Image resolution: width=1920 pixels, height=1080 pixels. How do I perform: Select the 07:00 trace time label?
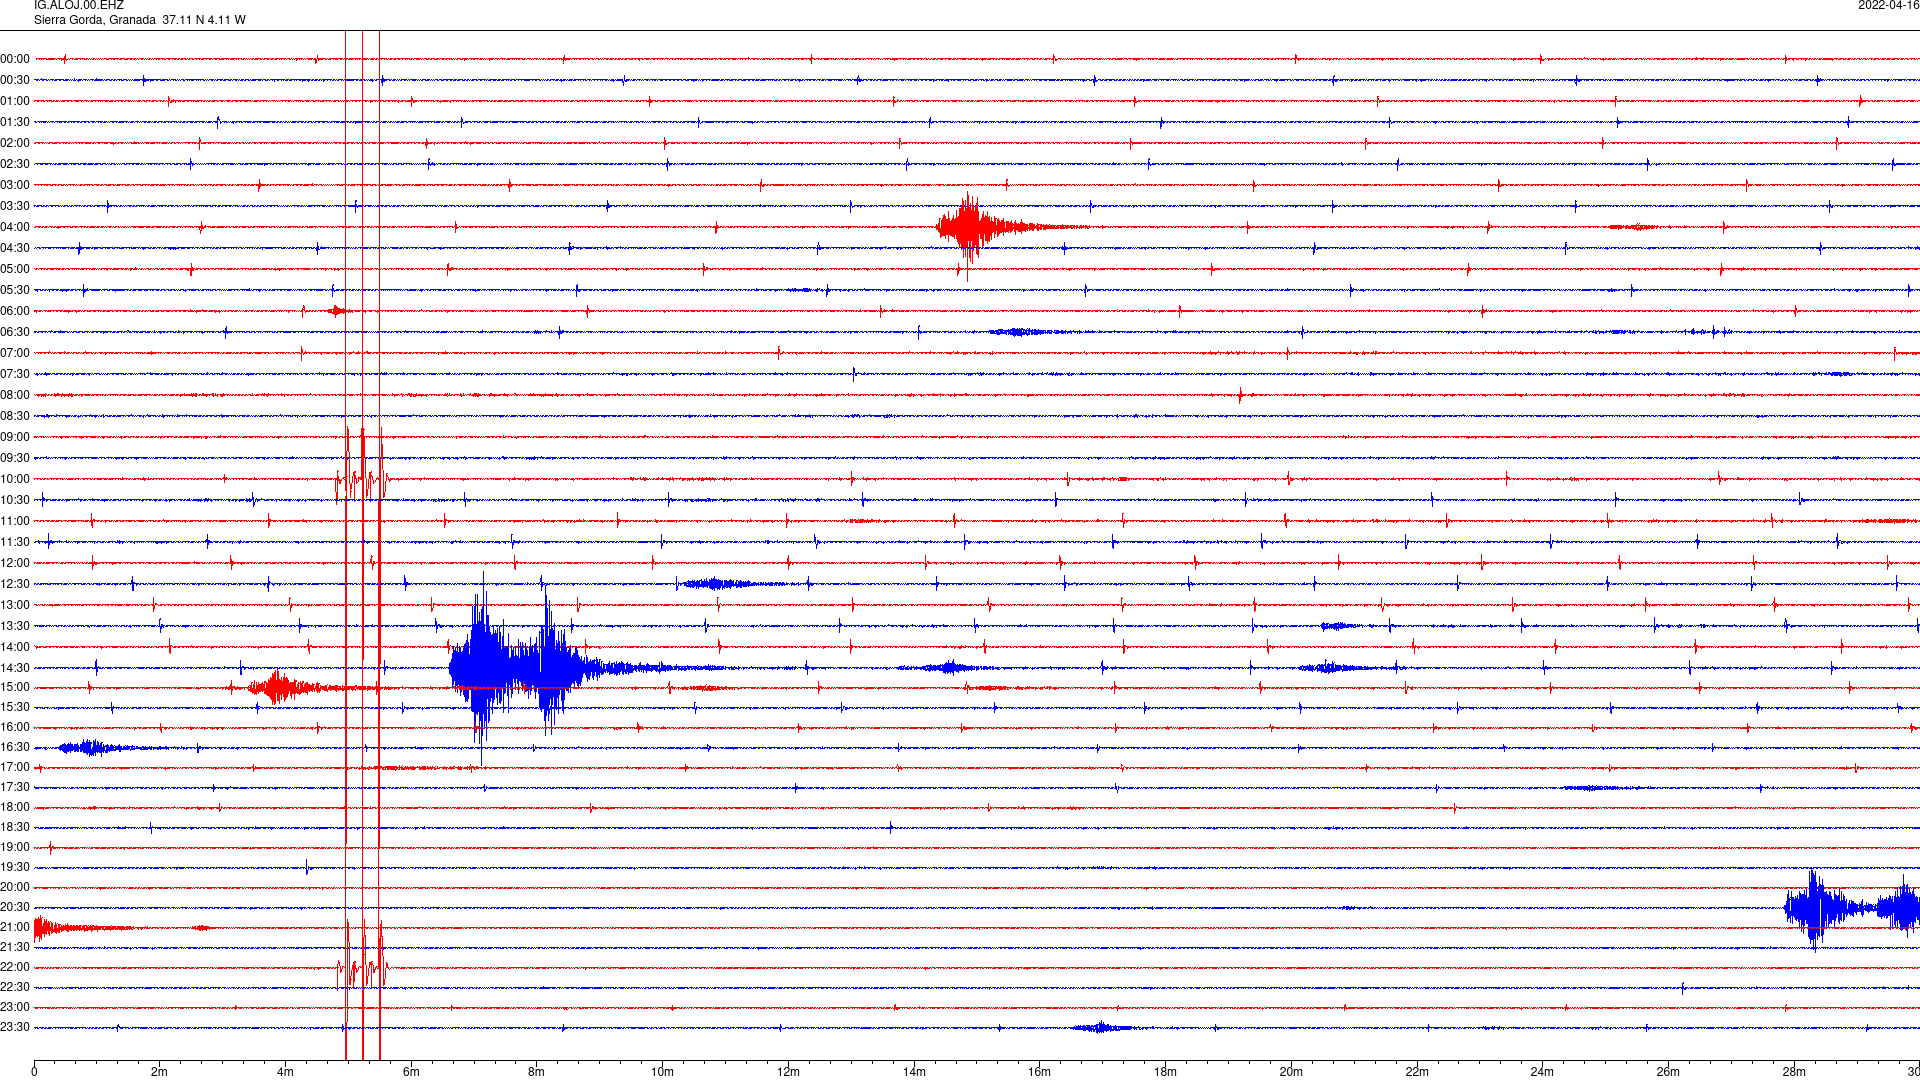[15, 353]
